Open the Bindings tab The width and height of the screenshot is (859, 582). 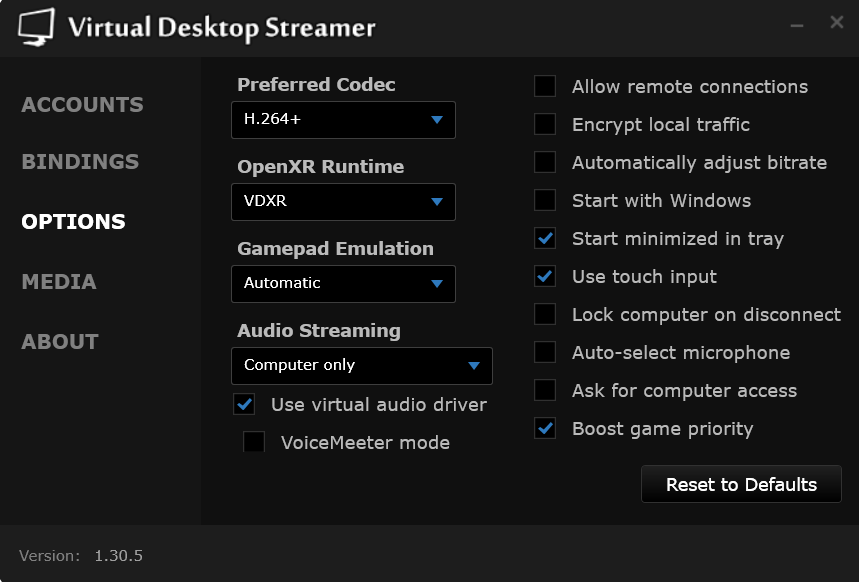click(x=80, y=162)
